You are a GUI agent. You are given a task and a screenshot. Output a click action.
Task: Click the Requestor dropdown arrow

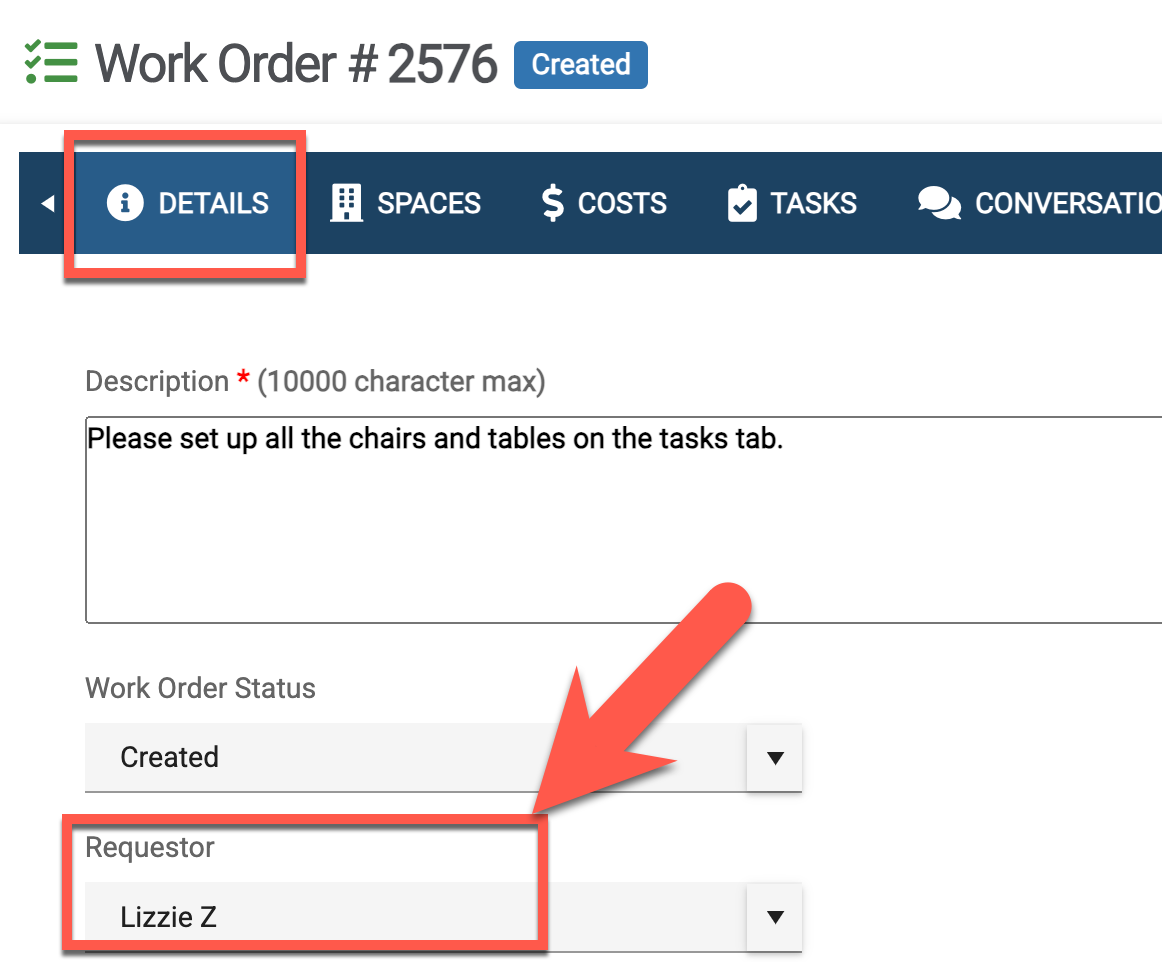[x=774, y=917]
